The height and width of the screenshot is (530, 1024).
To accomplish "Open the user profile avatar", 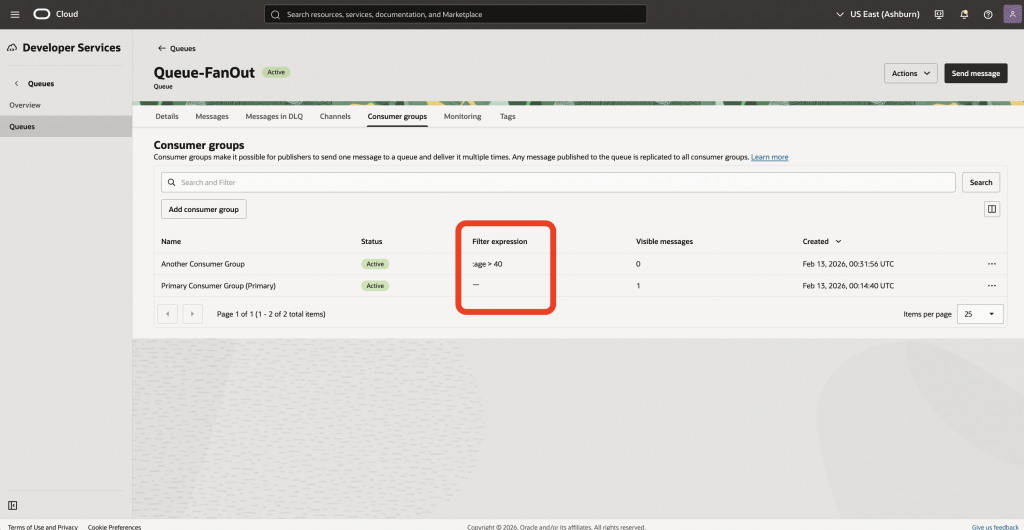I will point(1012,14).
